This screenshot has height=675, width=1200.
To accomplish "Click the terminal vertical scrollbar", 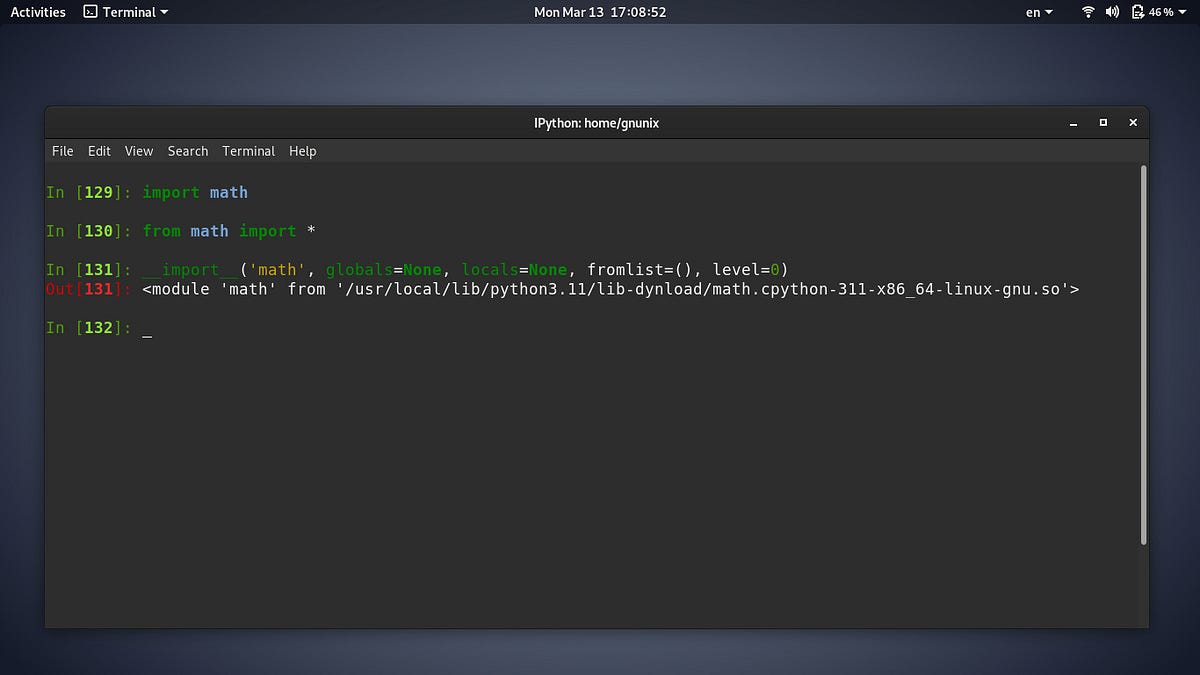I will tap(1144, 355).
